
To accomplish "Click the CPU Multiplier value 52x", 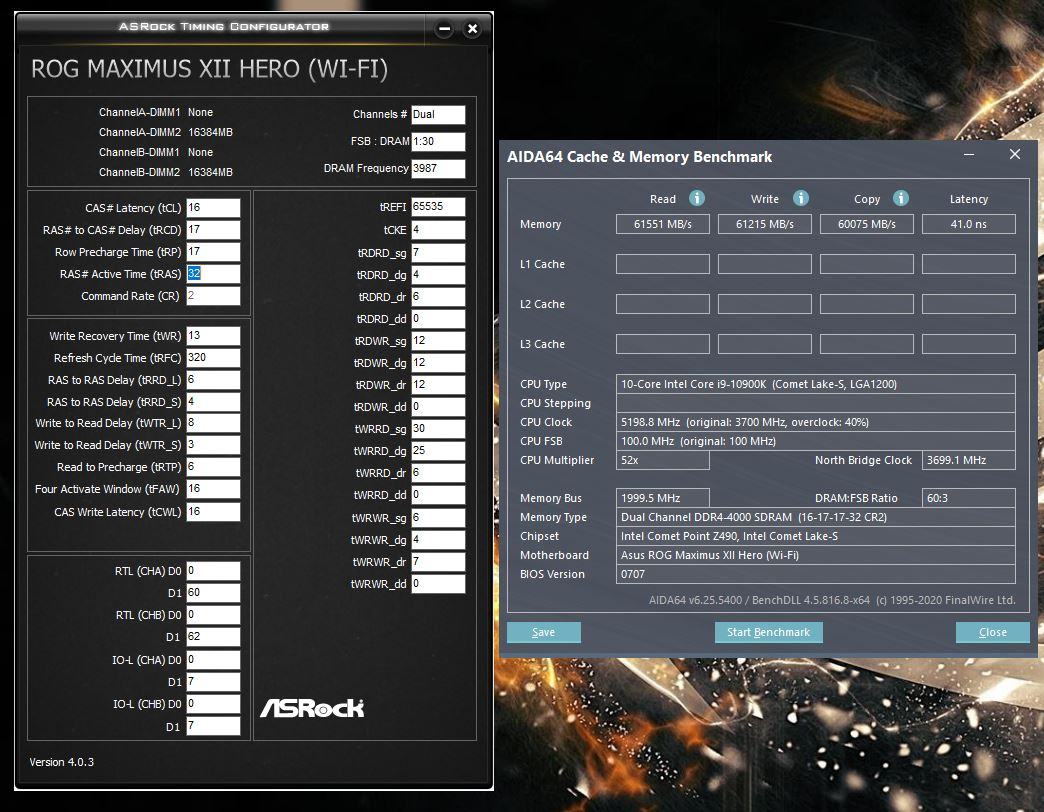I will pyautogui.click(x=662, y=460).
